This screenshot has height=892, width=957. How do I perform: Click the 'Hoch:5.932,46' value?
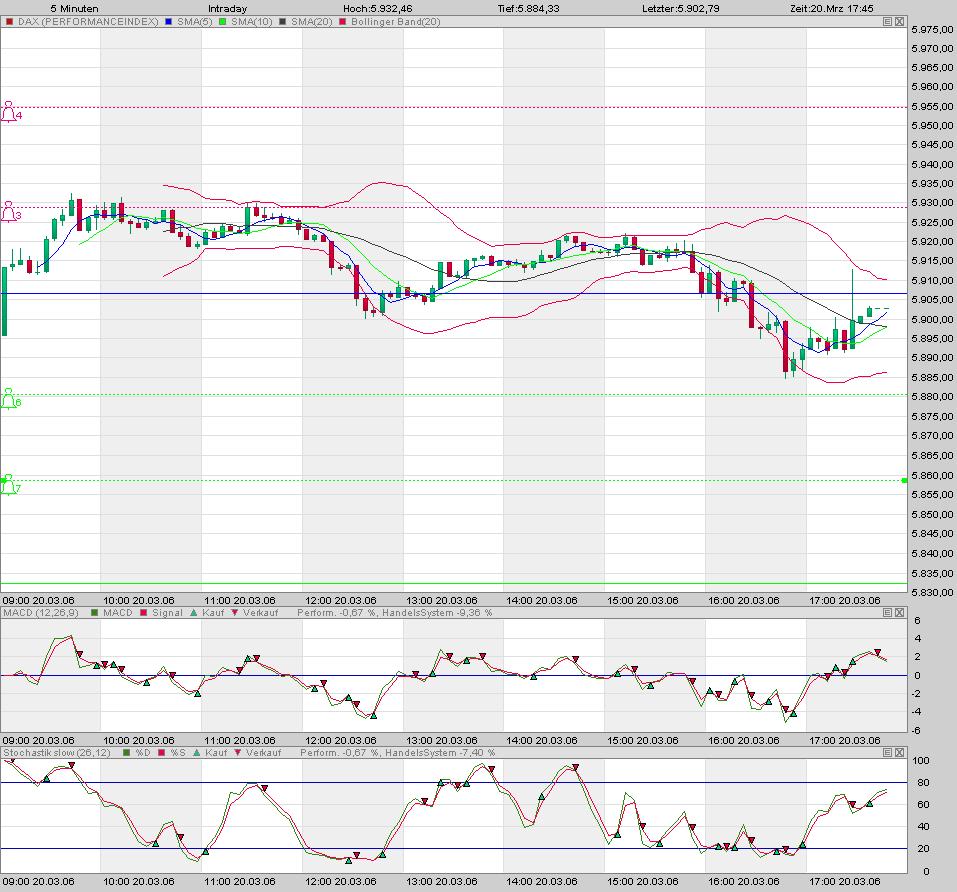377,9
